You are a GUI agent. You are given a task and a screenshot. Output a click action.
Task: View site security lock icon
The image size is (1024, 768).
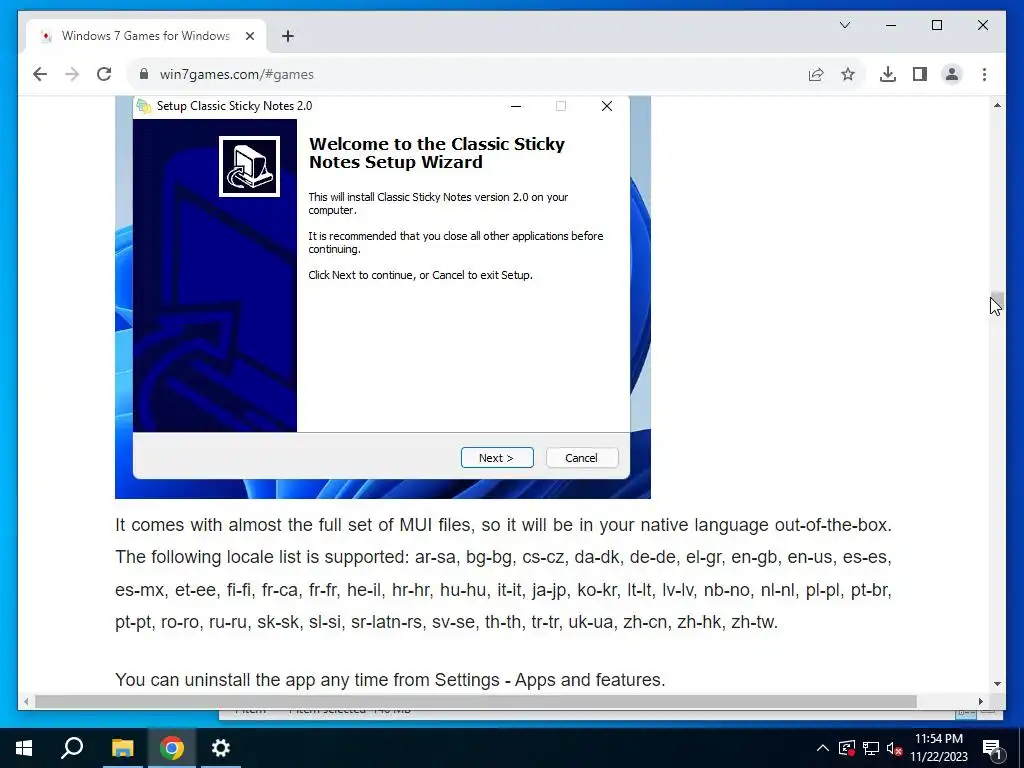coord(144,74)
